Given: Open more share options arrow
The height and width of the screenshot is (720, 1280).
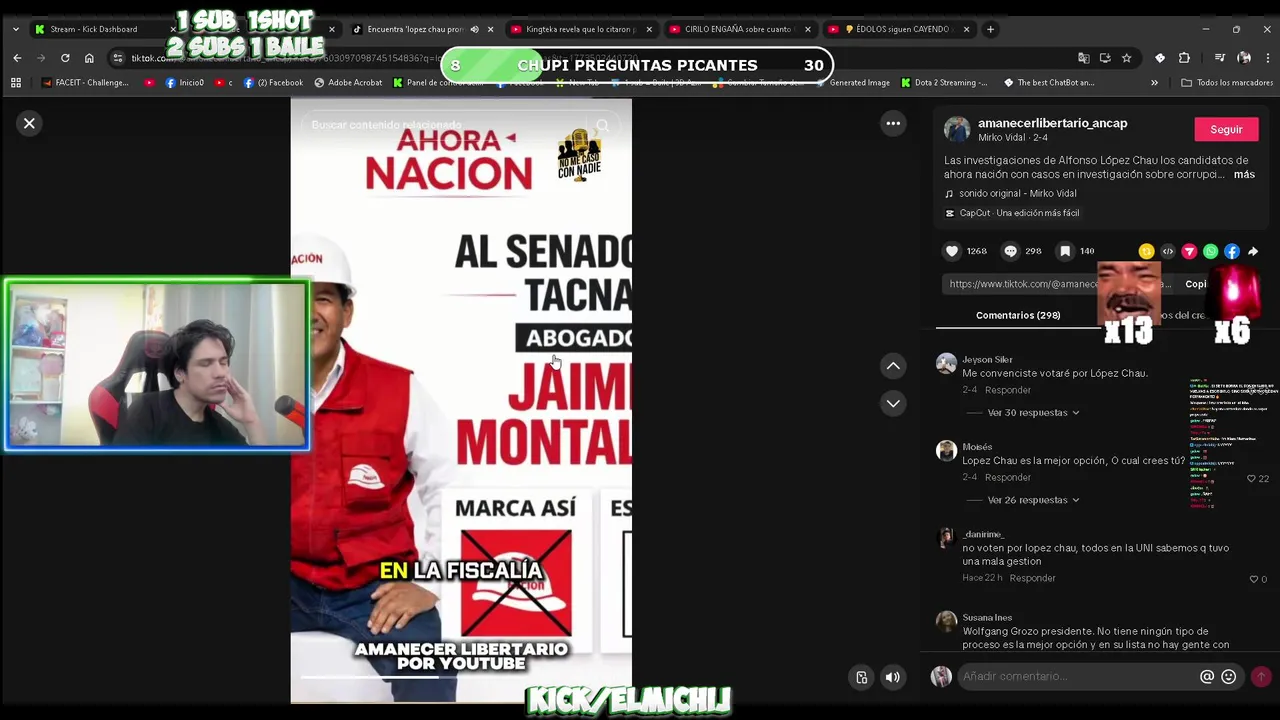Looking at the screenshot, I should (1253, 251).
